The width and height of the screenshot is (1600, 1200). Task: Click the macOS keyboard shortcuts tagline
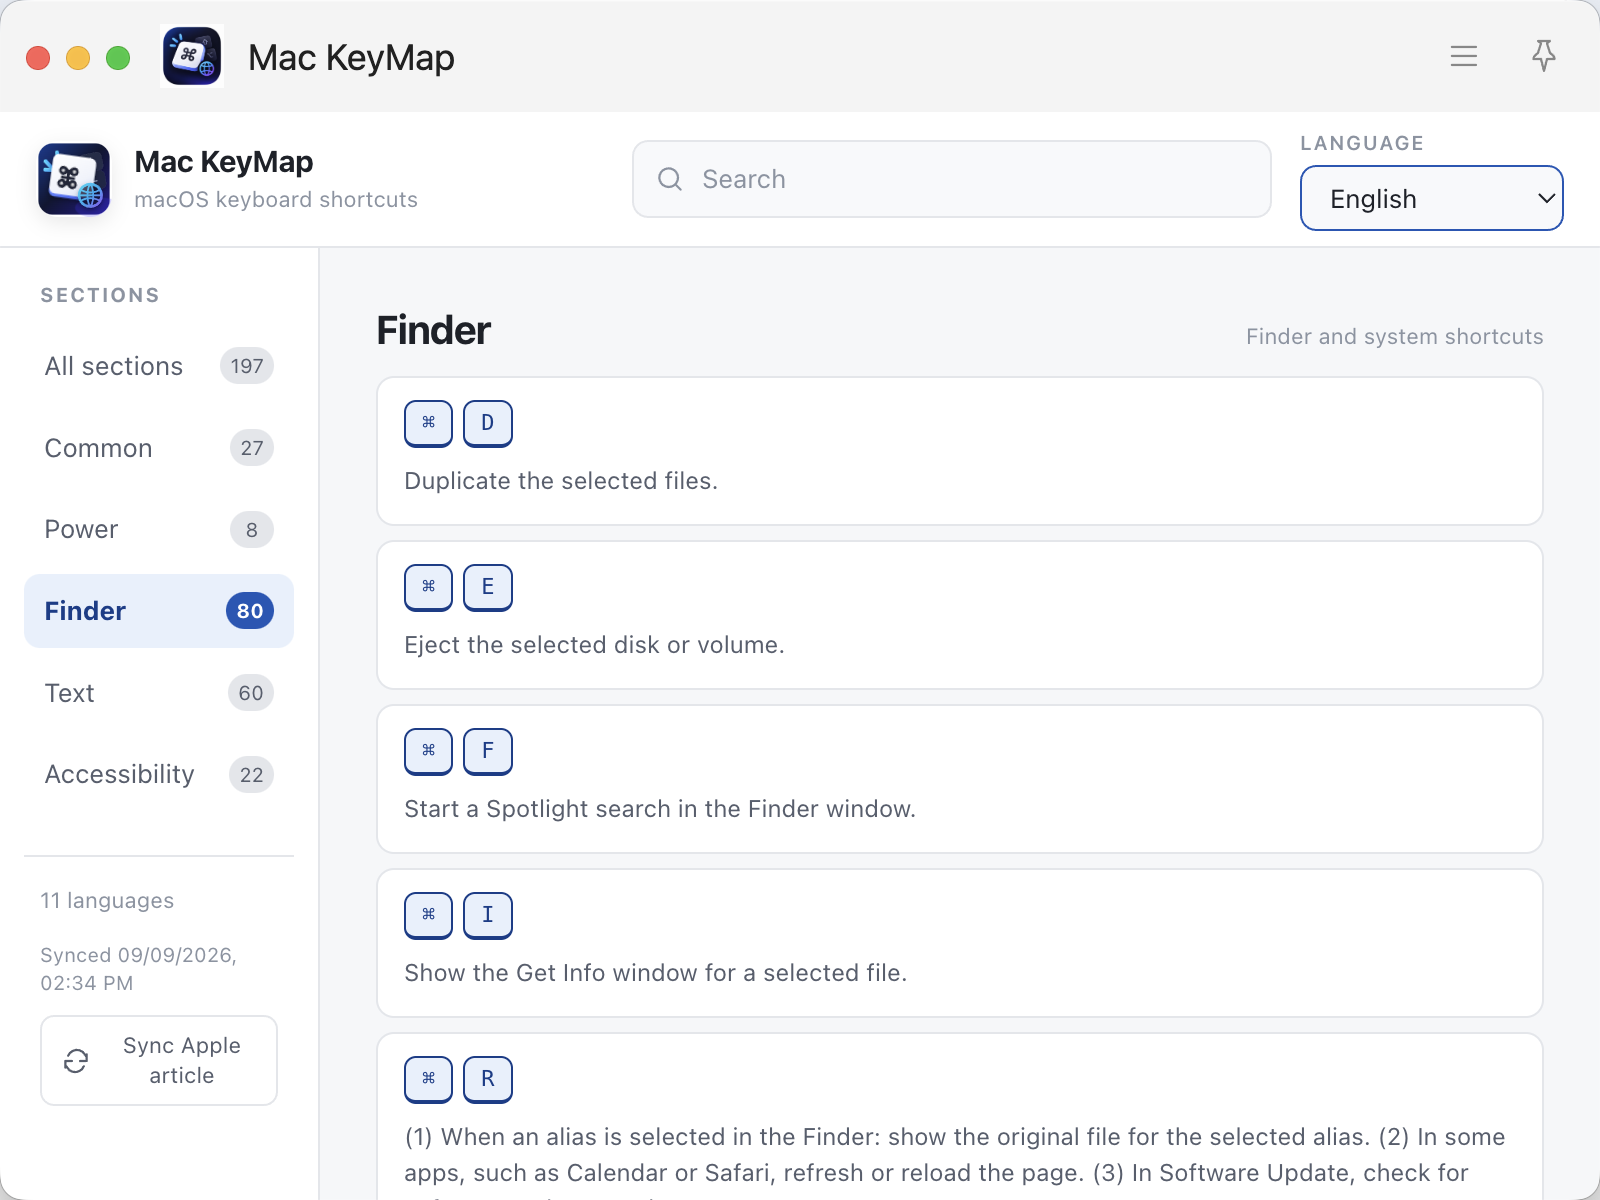pos(276,200)
